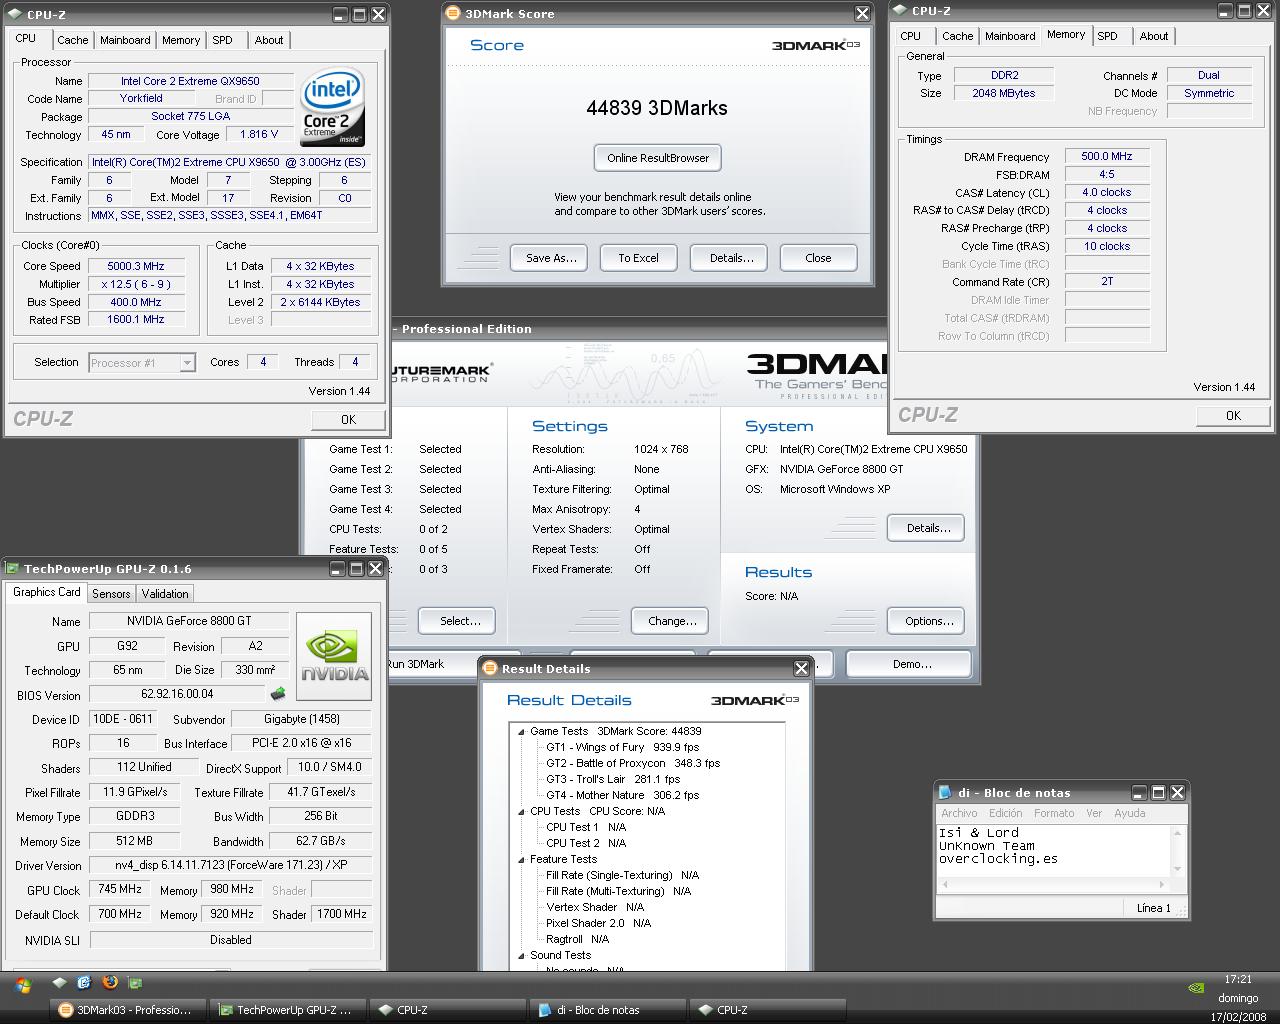The width and height of the screenshot is (1280, 1024).
Task: Export score with To Excel button
Action: (x=638, y=258)
